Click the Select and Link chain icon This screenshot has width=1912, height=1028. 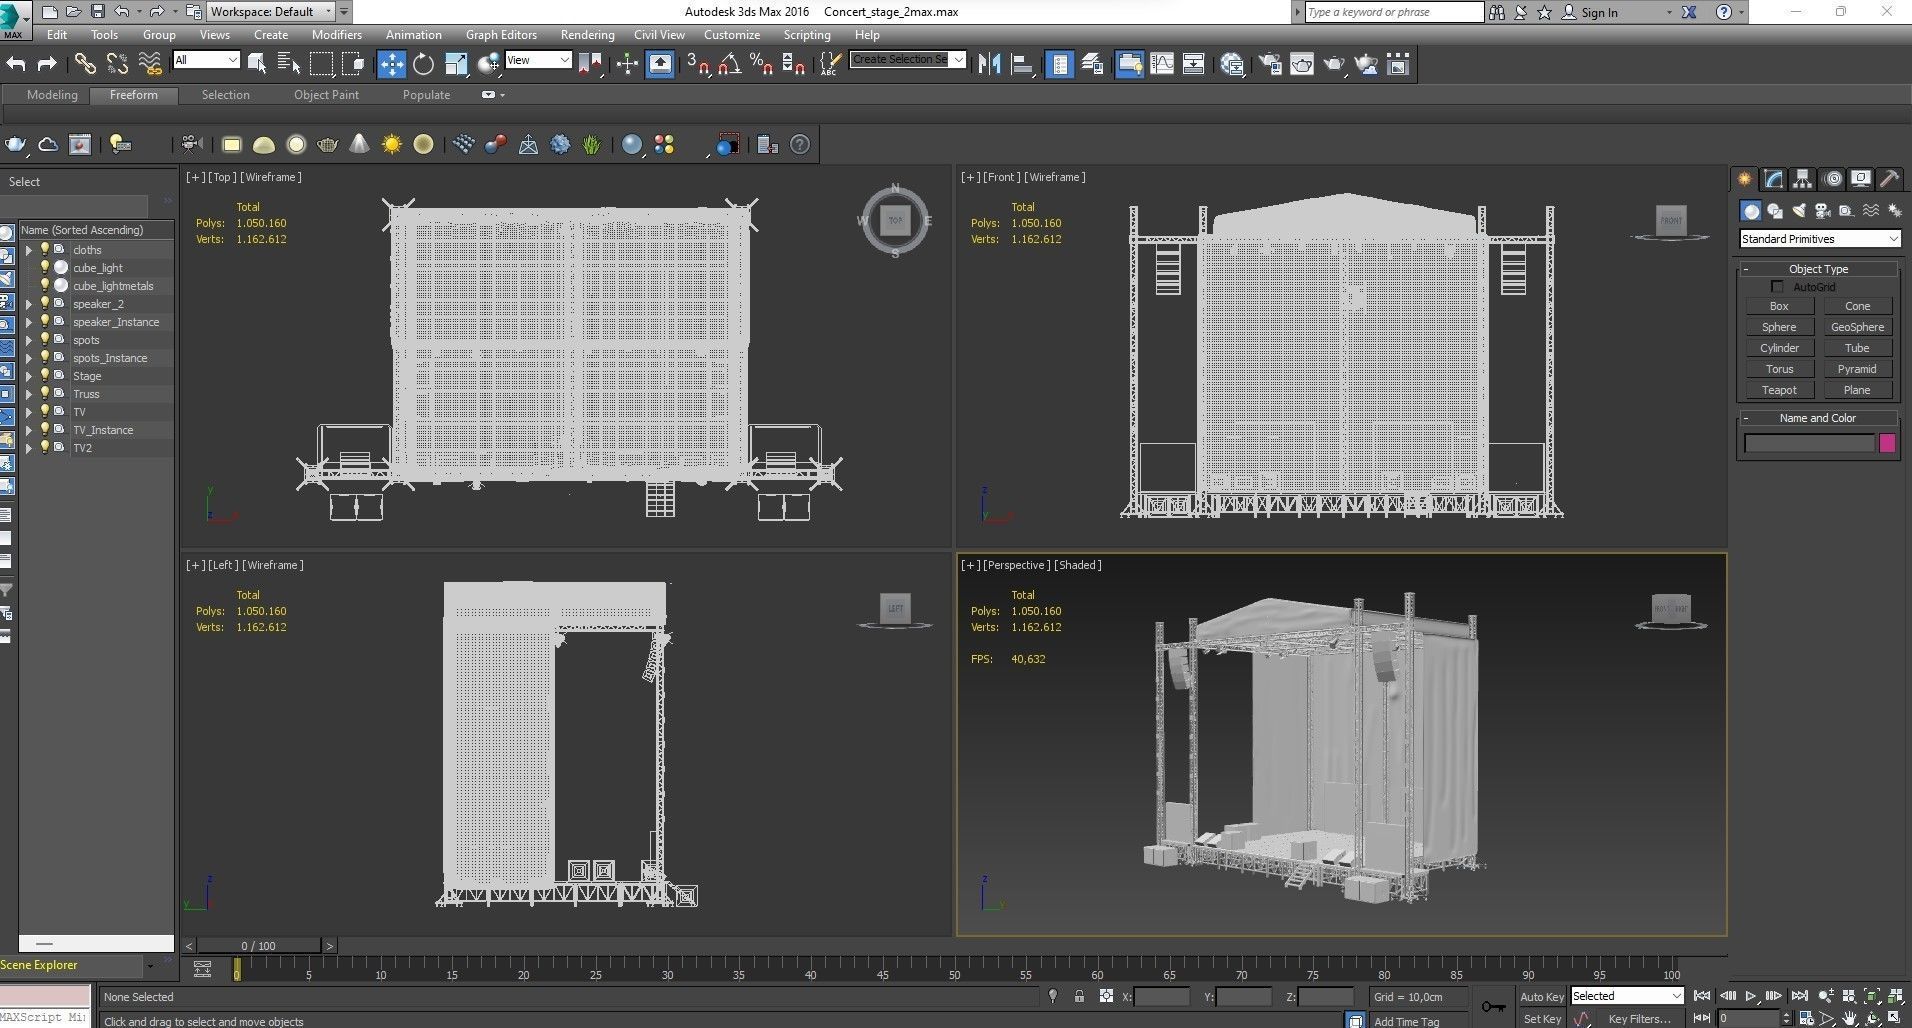(85, 64)
